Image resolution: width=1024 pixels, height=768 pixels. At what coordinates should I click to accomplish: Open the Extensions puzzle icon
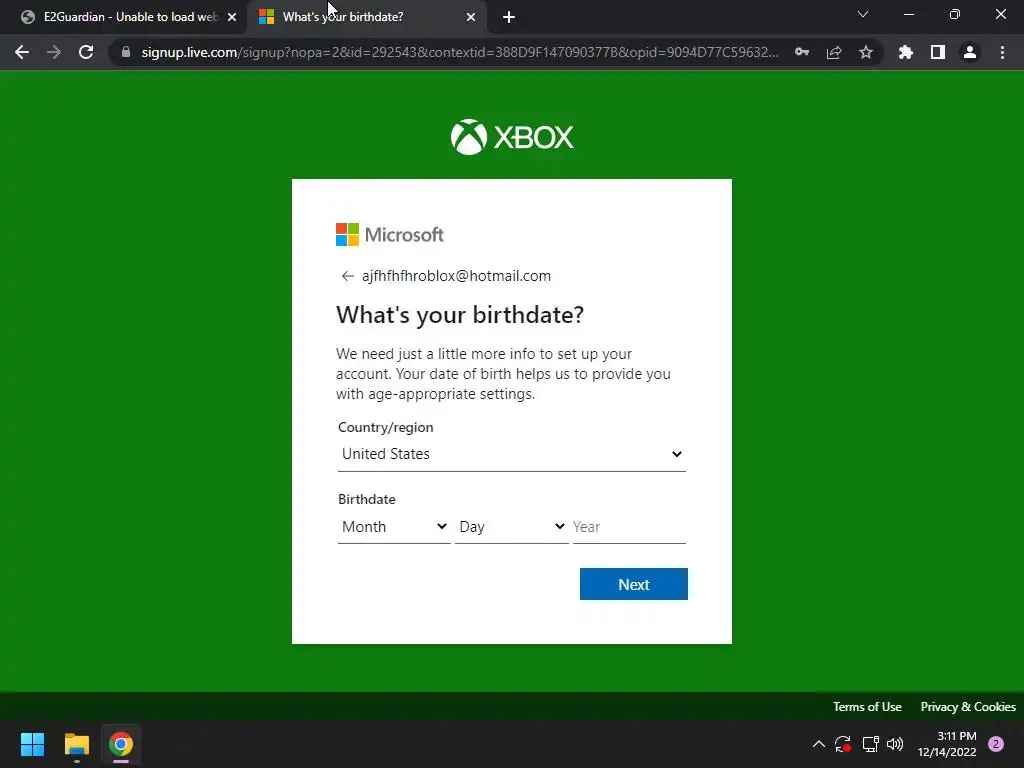(x=906, y=52)
